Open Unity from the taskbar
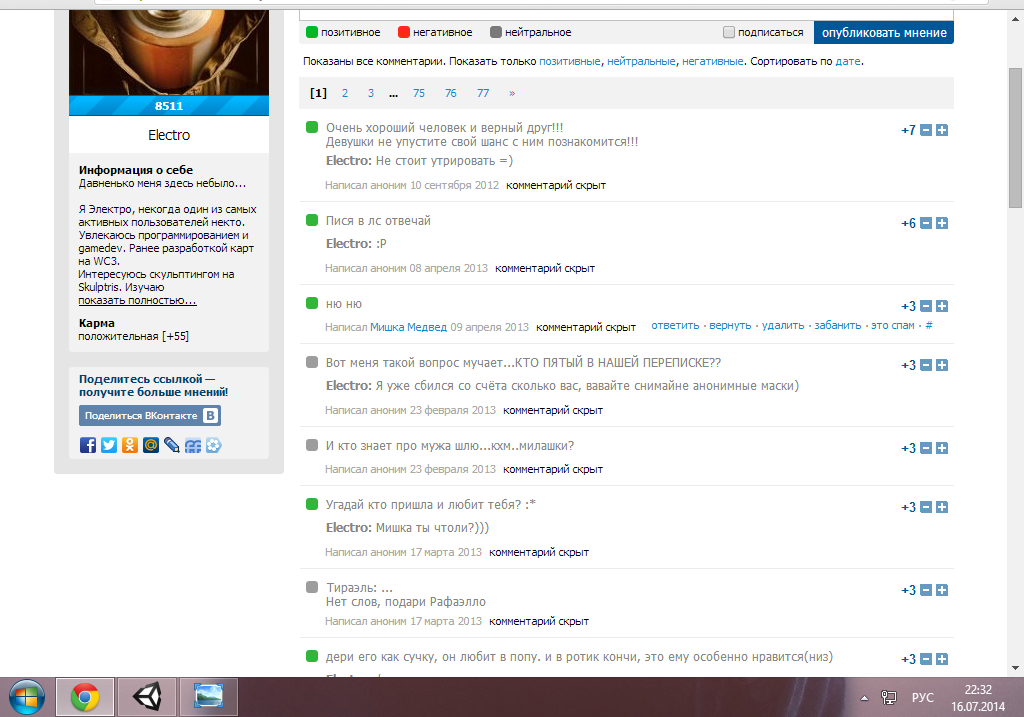This screenshot has height=717, width=1024. point(147,697)
